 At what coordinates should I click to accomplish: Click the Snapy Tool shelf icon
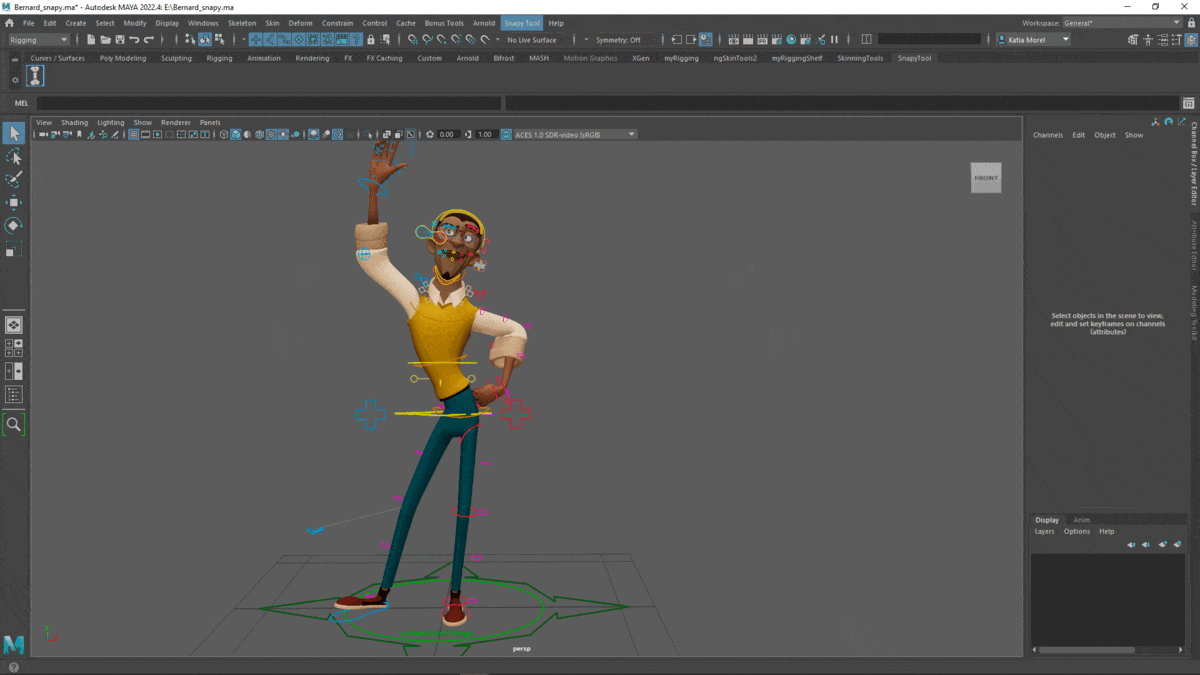pyautogui.click(x=36, y=77)
